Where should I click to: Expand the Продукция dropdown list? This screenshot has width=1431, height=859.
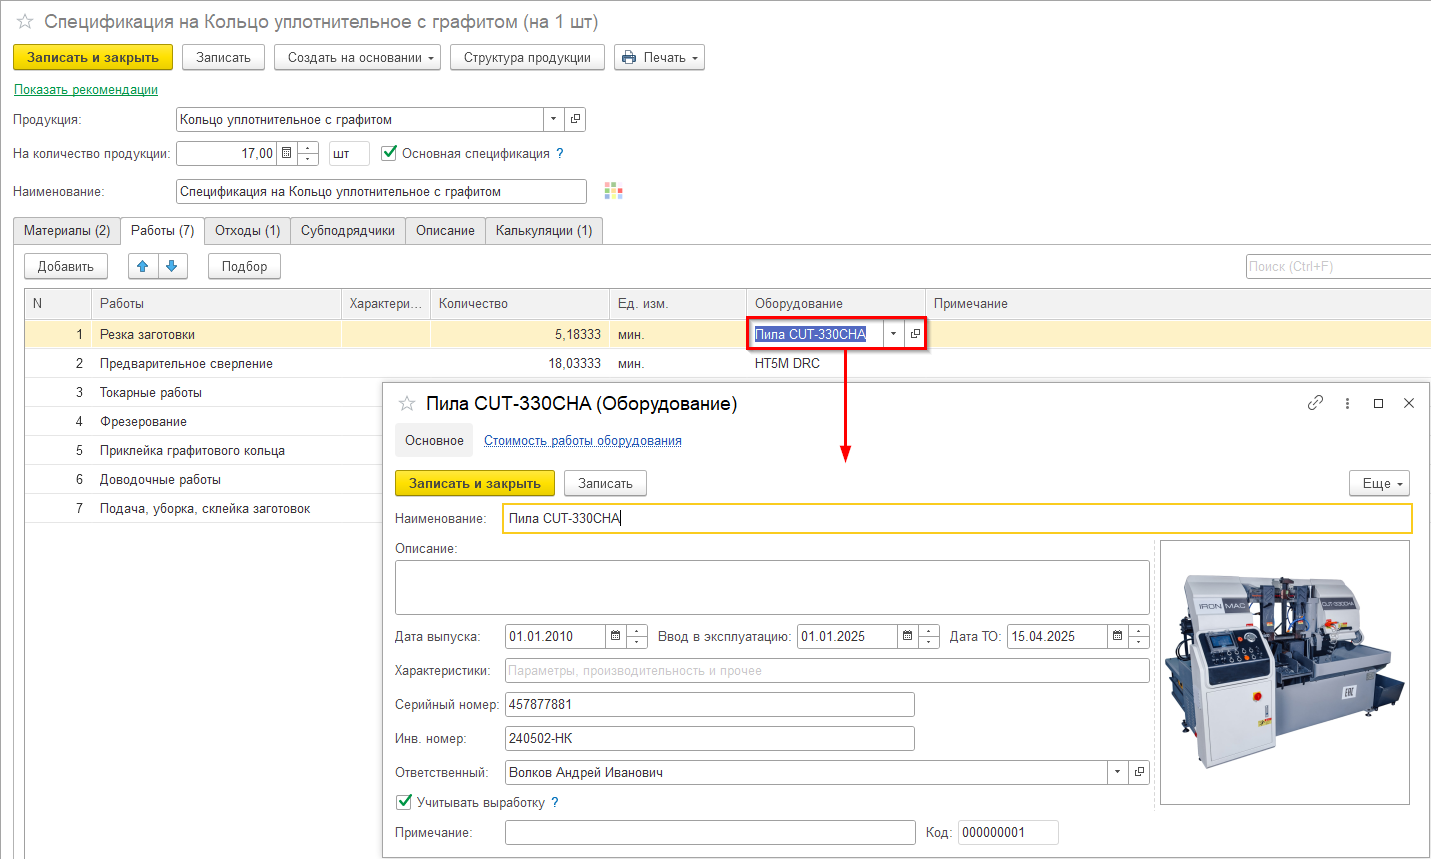click(x=554, y=119)
